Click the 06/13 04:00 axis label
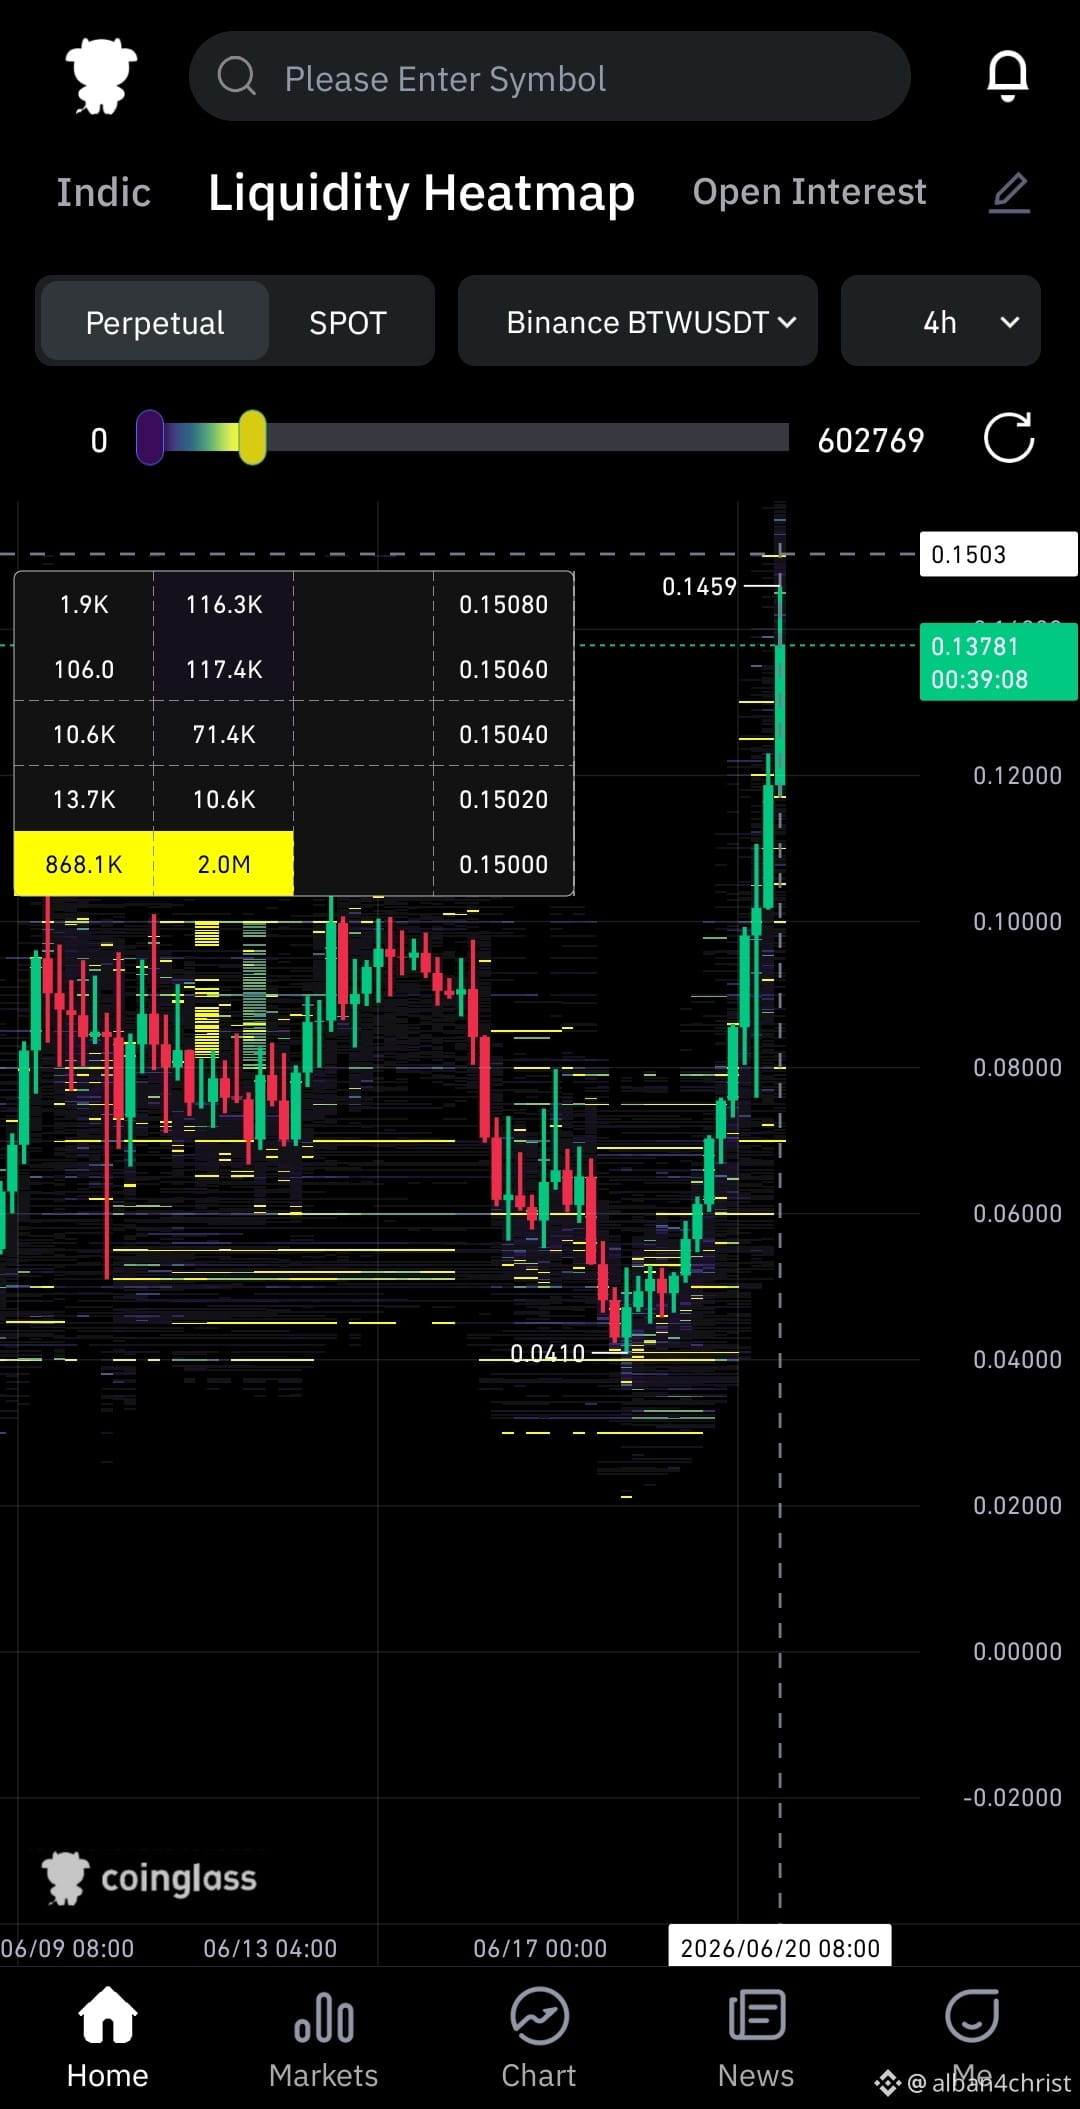 [x=270, y=1948]
